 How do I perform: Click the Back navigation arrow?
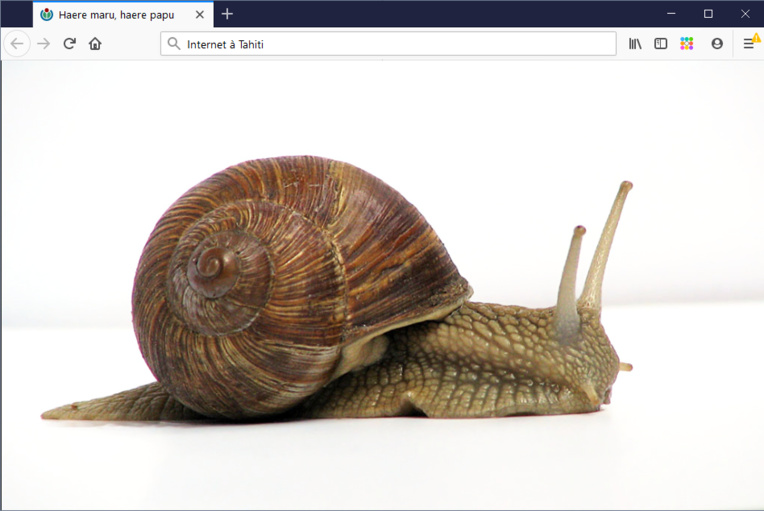coord(17,44)
